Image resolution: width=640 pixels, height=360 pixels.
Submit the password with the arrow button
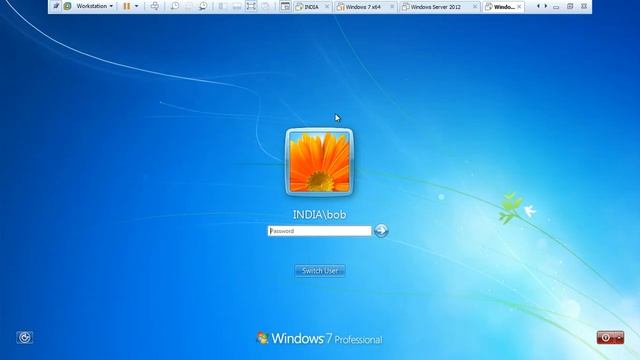tap(381, 231)
